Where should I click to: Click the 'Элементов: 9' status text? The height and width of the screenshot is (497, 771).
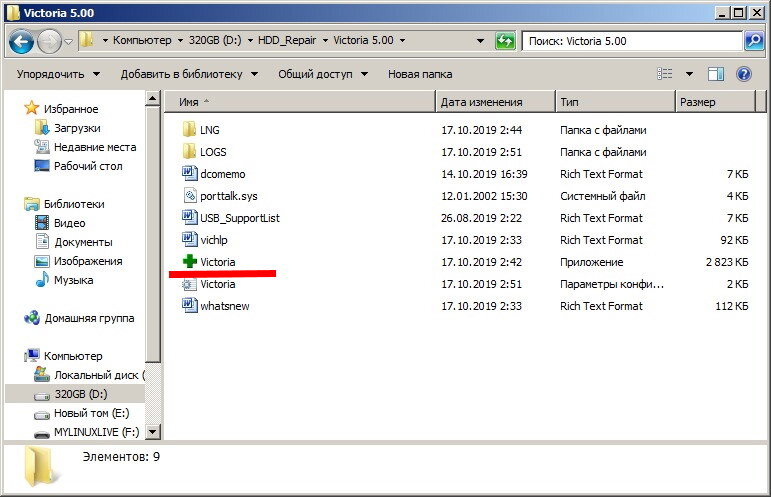coord(121,457)
